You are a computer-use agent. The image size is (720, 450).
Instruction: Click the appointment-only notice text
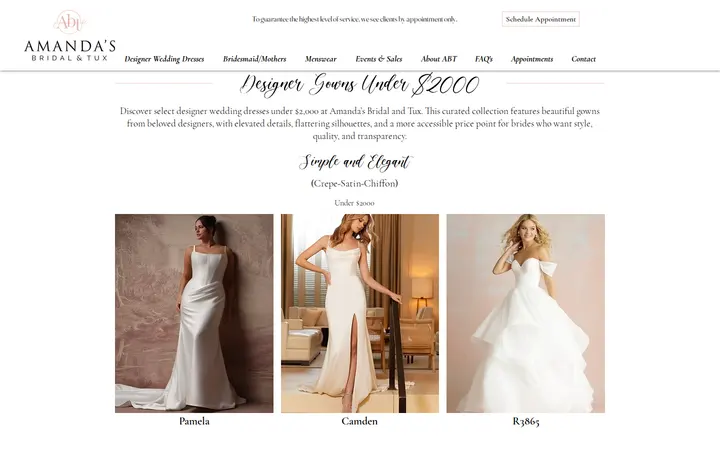click(x=354, y=19)
